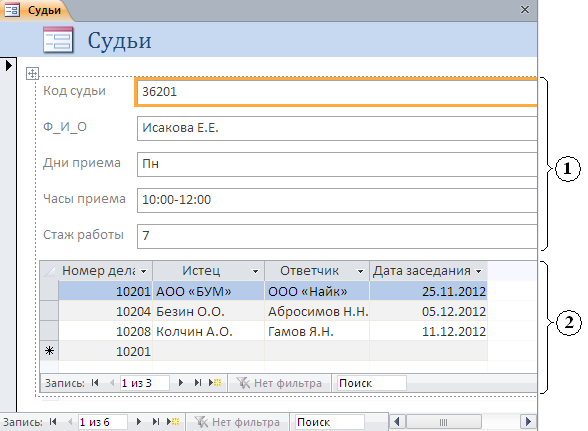
Task: Open the Дата заседания column dropdown
Action: pyautogui.click(x=478, y=271)
